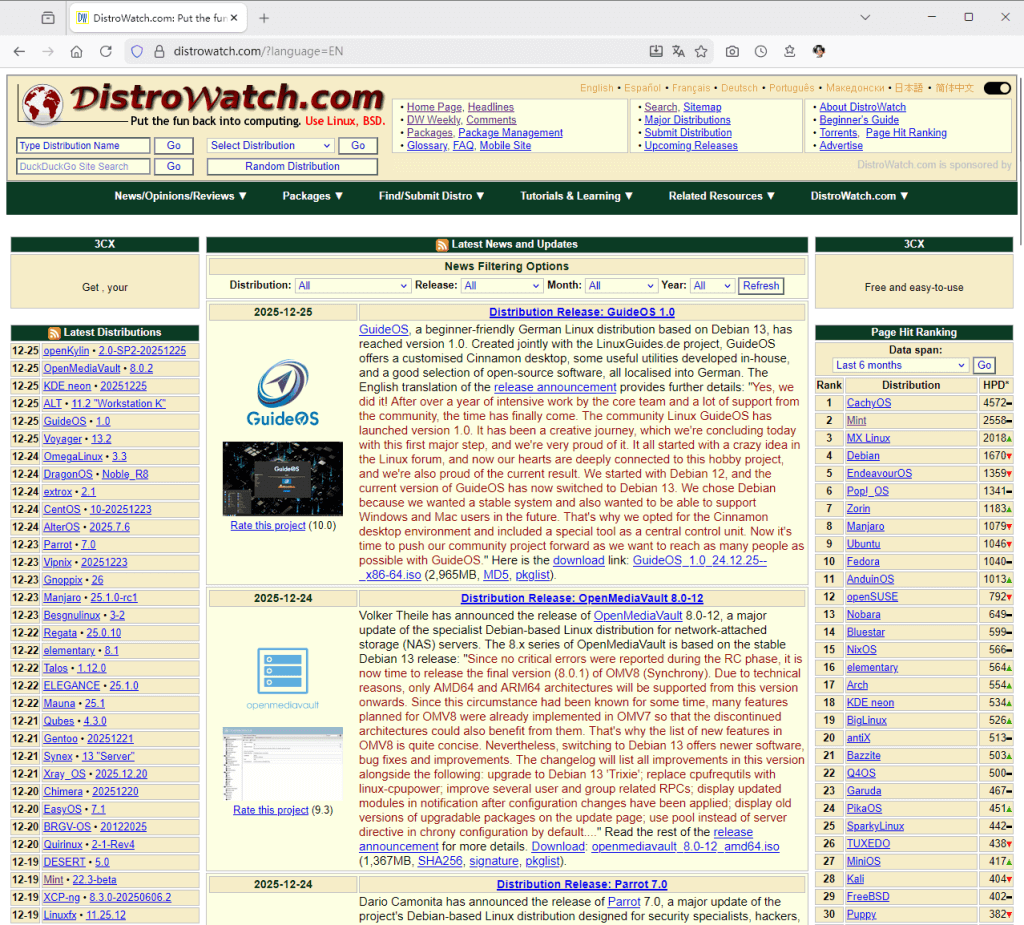Viewport: 1024px width, 925px height.
Task: Open Distribution Release: Parrot 7.0 headline
Action: point(582,884)
